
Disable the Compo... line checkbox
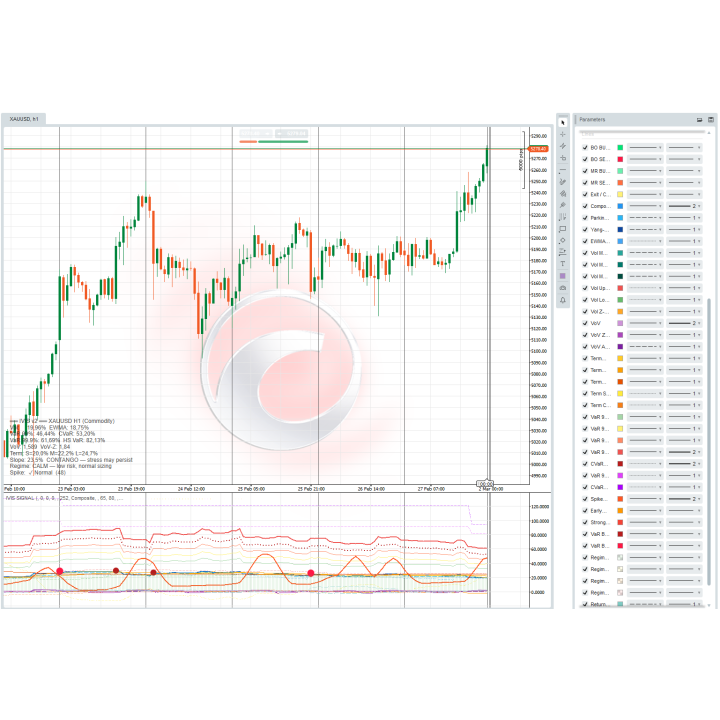pos(585,206)
